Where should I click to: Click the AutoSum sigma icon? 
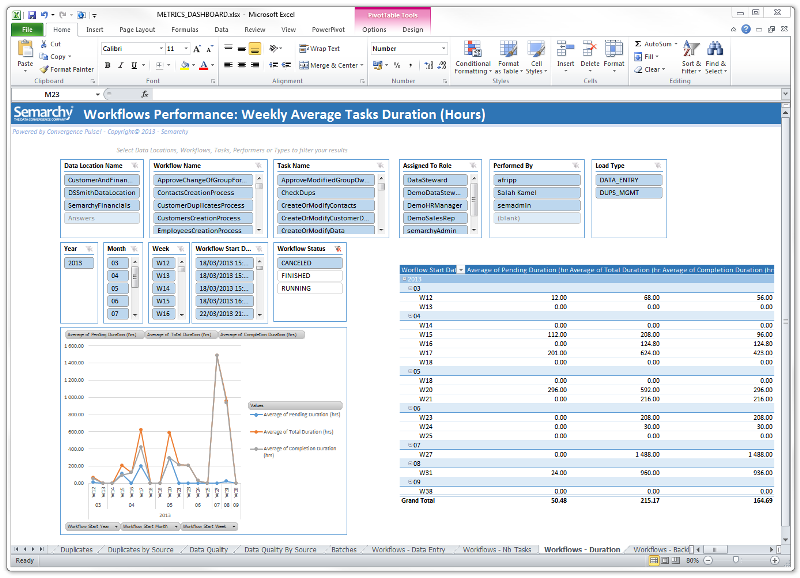(x=638, y=44)
